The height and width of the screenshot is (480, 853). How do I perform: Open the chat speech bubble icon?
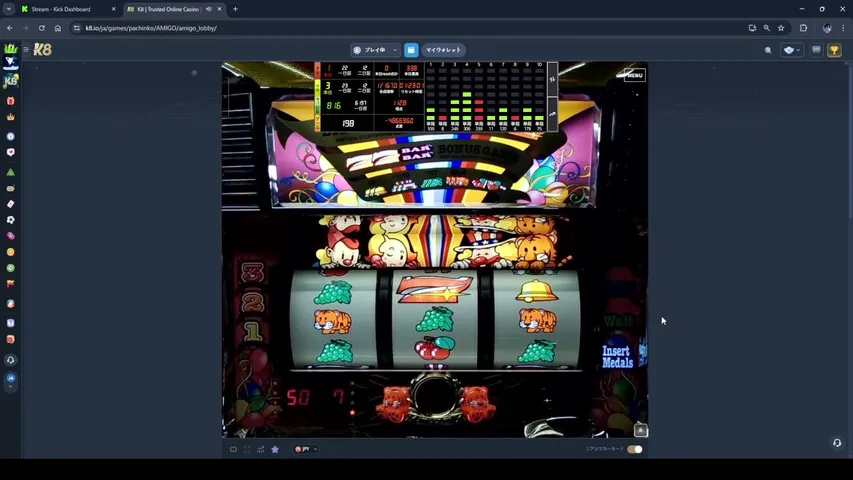click(816, 50)
